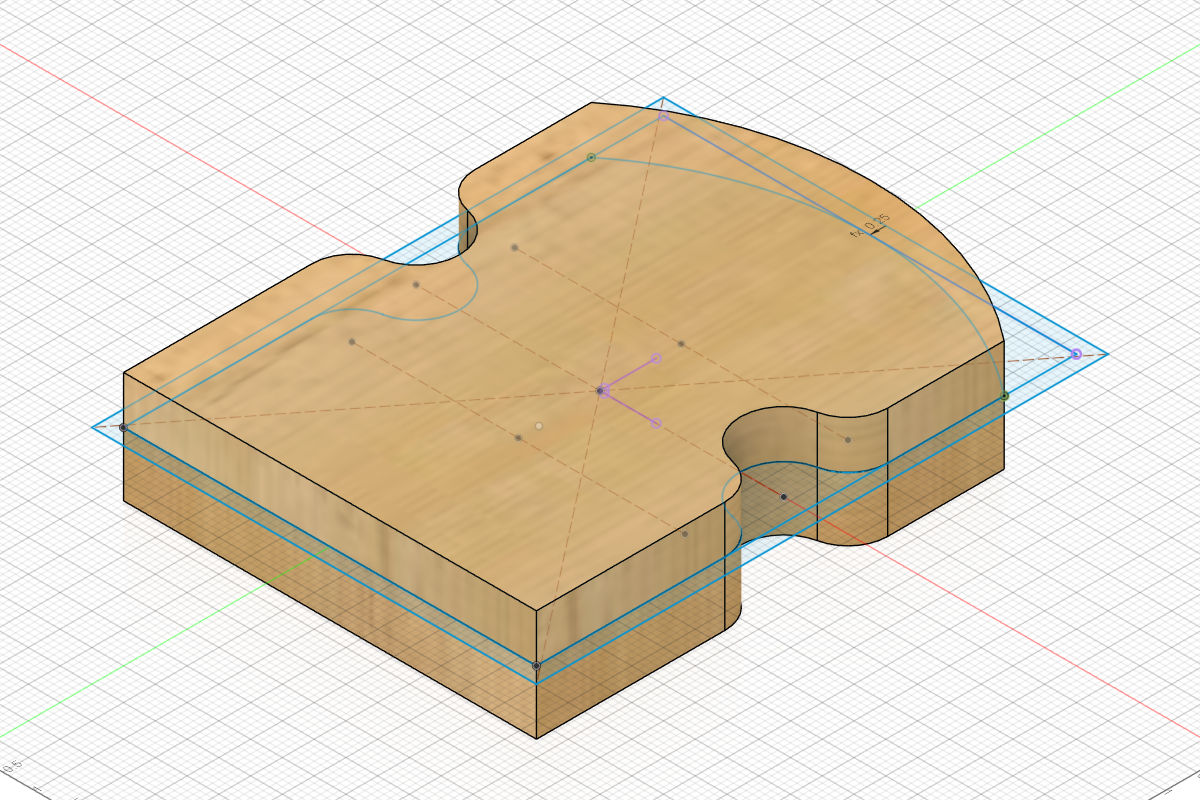The image size is (1200, 800).
Task: Click the sketch origin point at center
Action: (601, 390)
